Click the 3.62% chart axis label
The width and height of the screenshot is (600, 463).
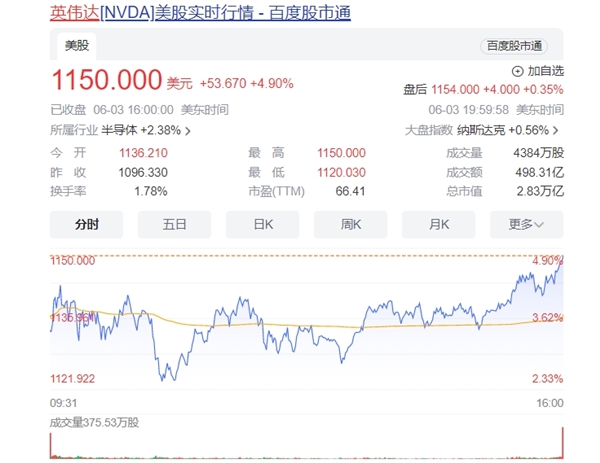point(548,317)
